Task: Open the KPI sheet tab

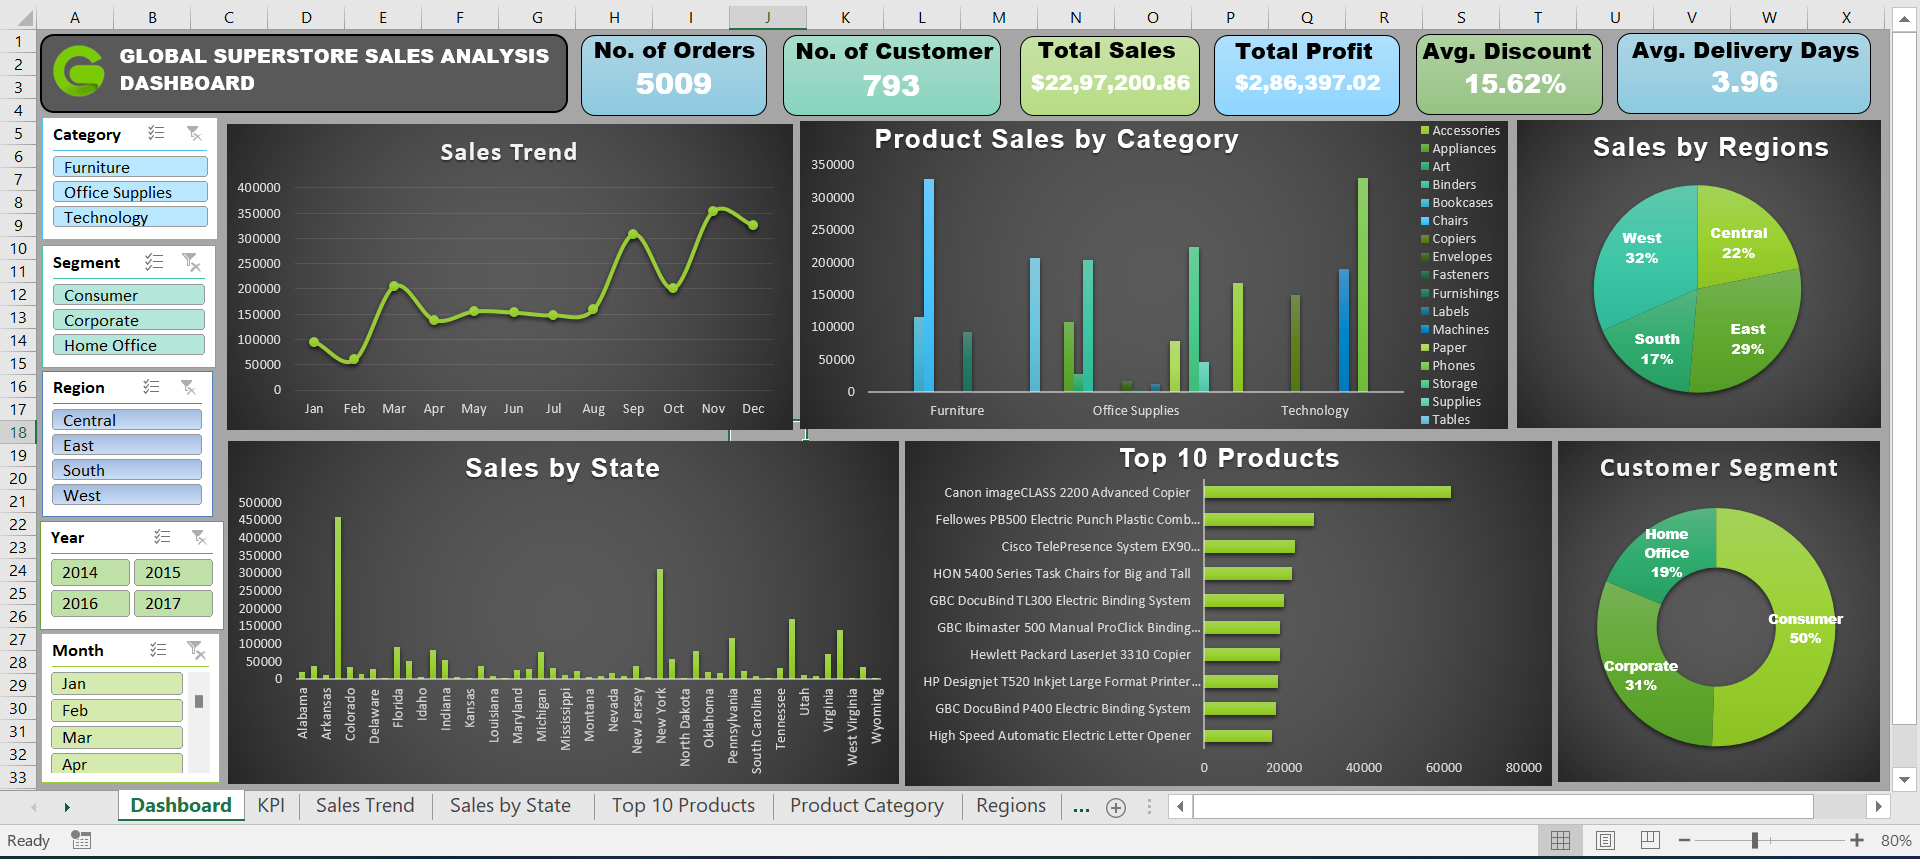Action: 271,806
